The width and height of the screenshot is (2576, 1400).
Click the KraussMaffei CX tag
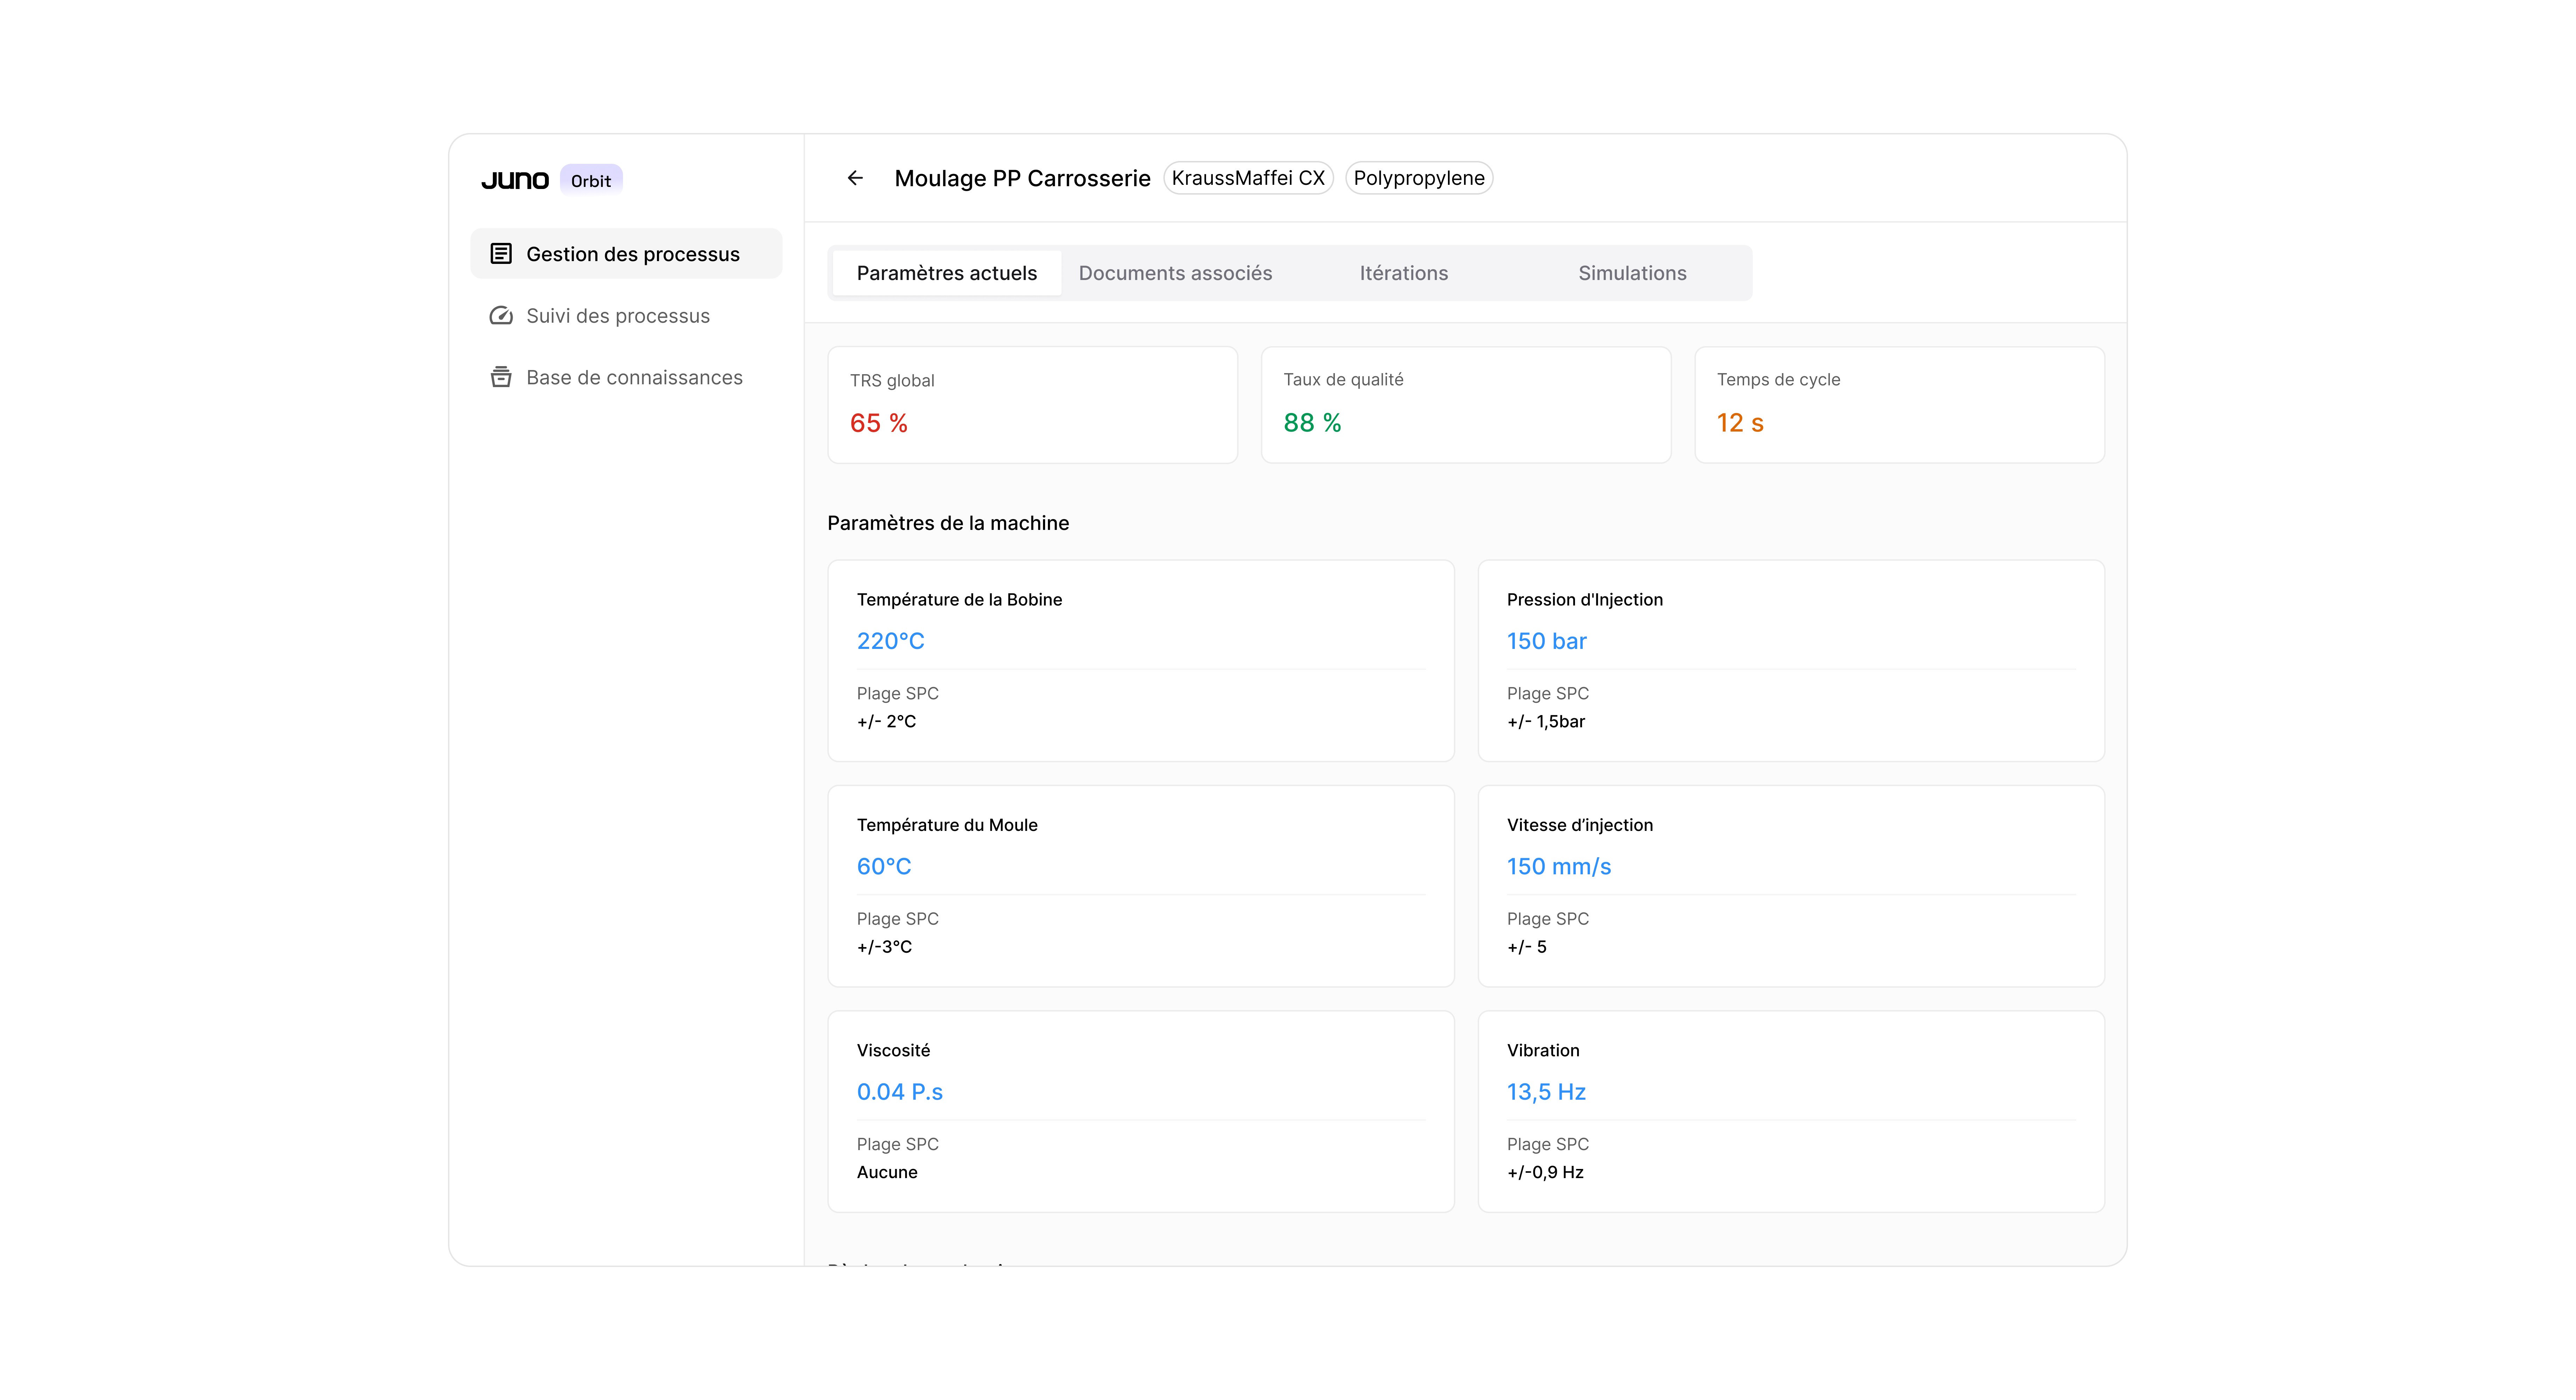pyautogui.click(x=1248, y=178)
